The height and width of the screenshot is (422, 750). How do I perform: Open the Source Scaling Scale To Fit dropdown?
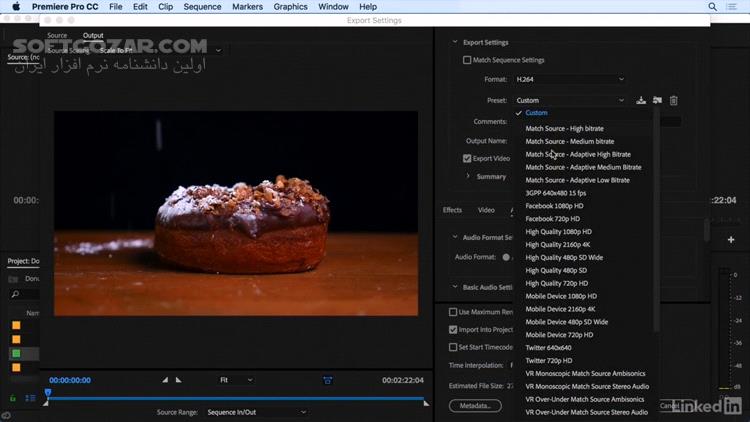160,50
